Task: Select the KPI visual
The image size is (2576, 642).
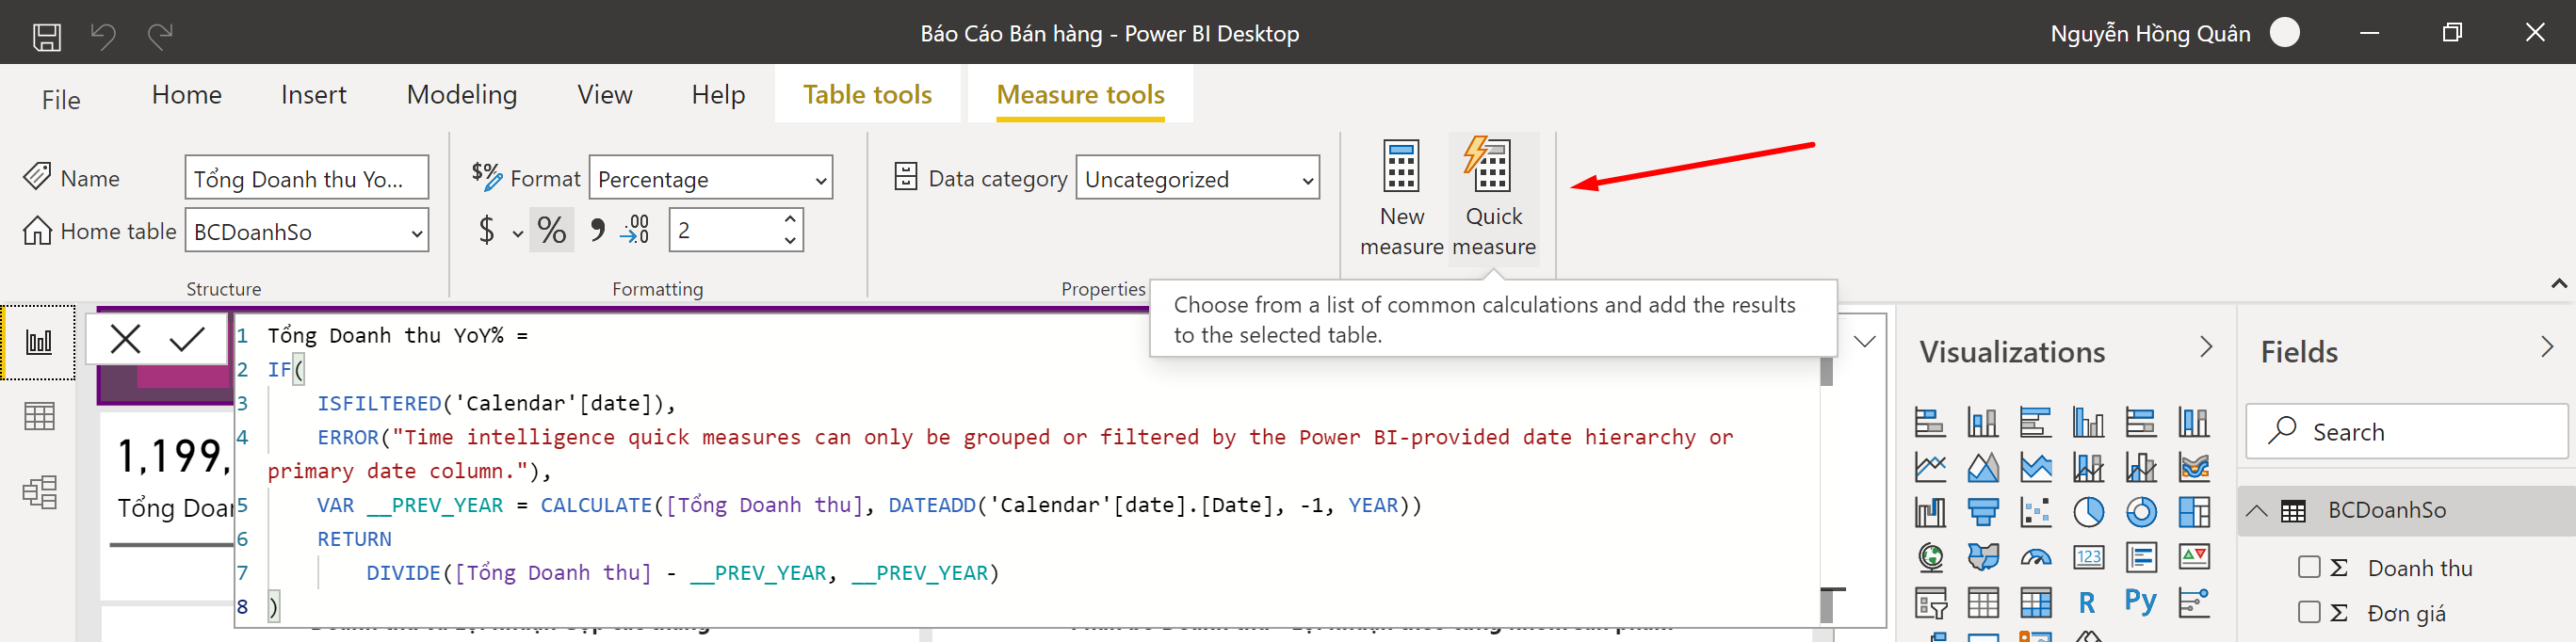Action: [2194, 557]
